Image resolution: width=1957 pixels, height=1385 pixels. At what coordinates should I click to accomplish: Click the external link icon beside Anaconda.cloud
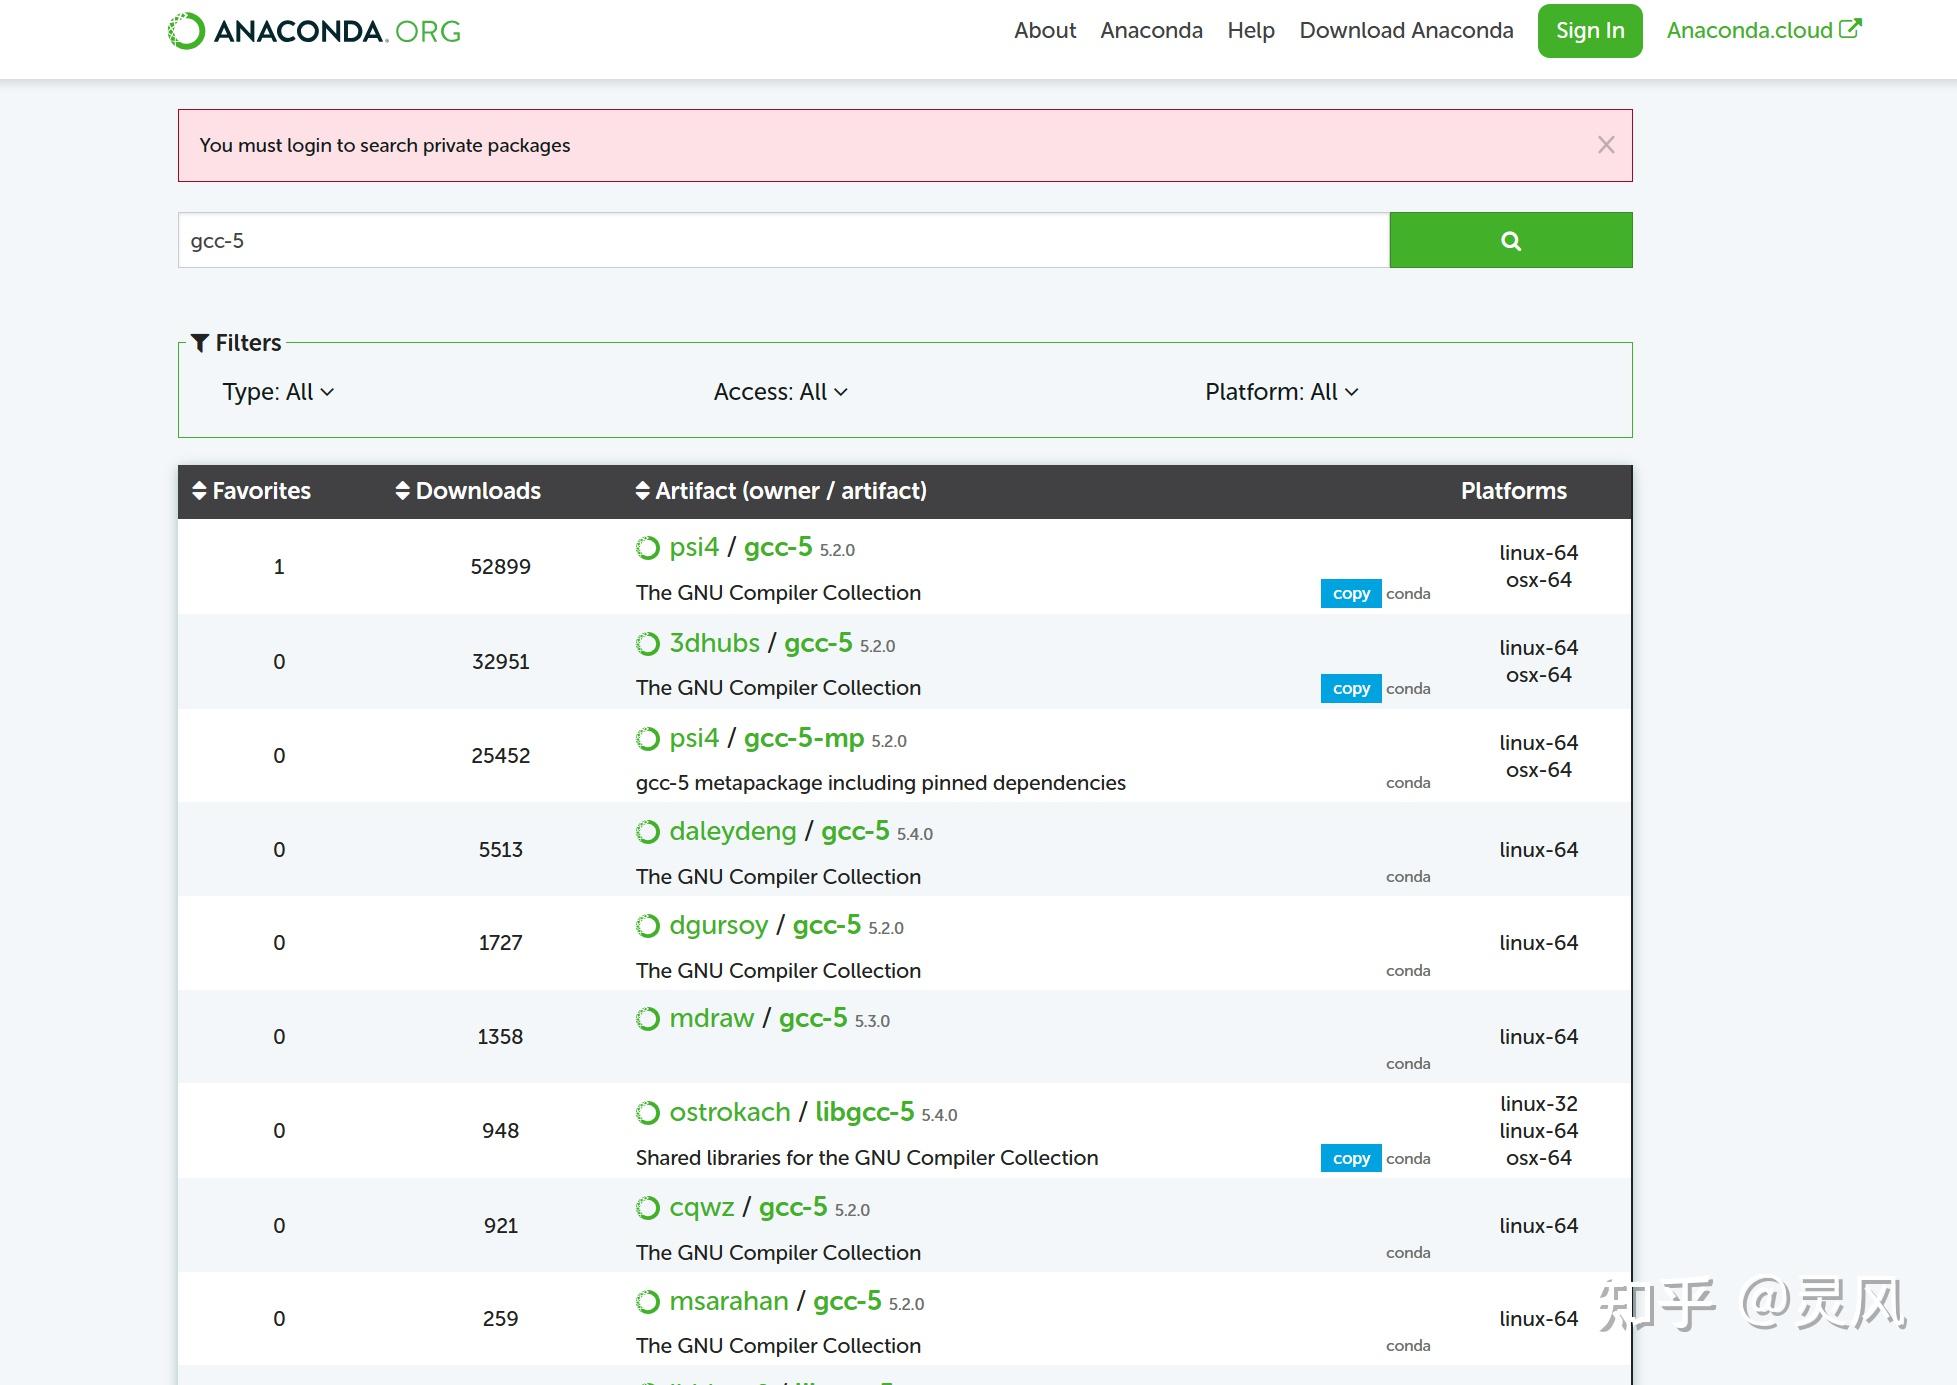(1850, 29)
